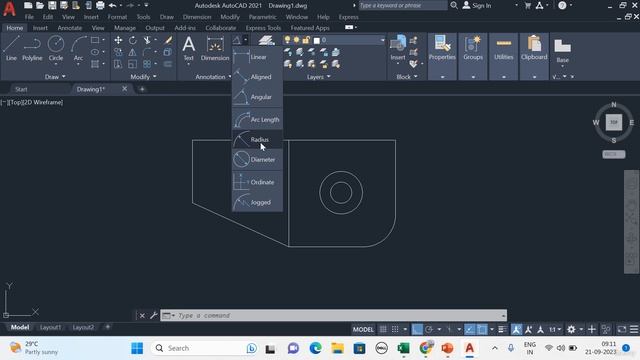The image size is (640, 360).
Task: Select the Circle tool
Action: point(56,48)
